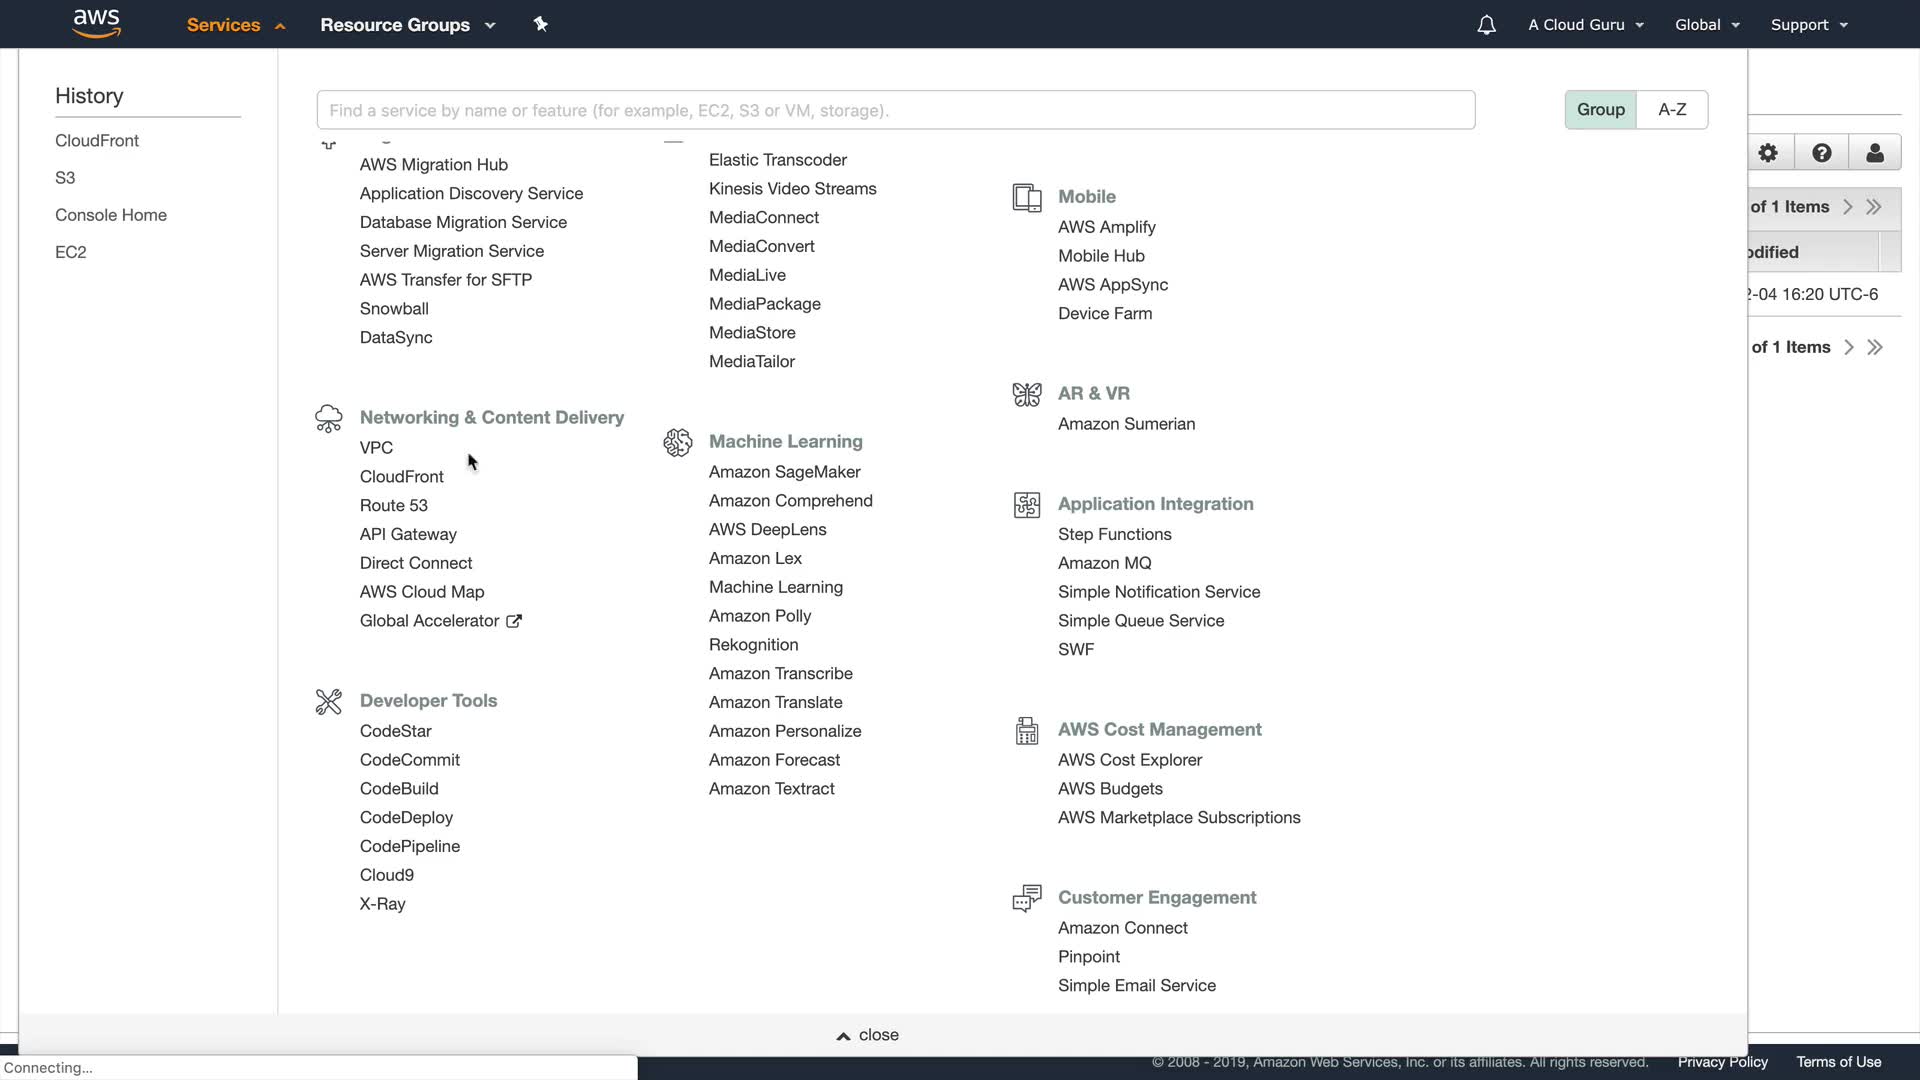Open CloudFront from History list
The height and width of the screenshot is (1080, 1920).
(97, 141)
